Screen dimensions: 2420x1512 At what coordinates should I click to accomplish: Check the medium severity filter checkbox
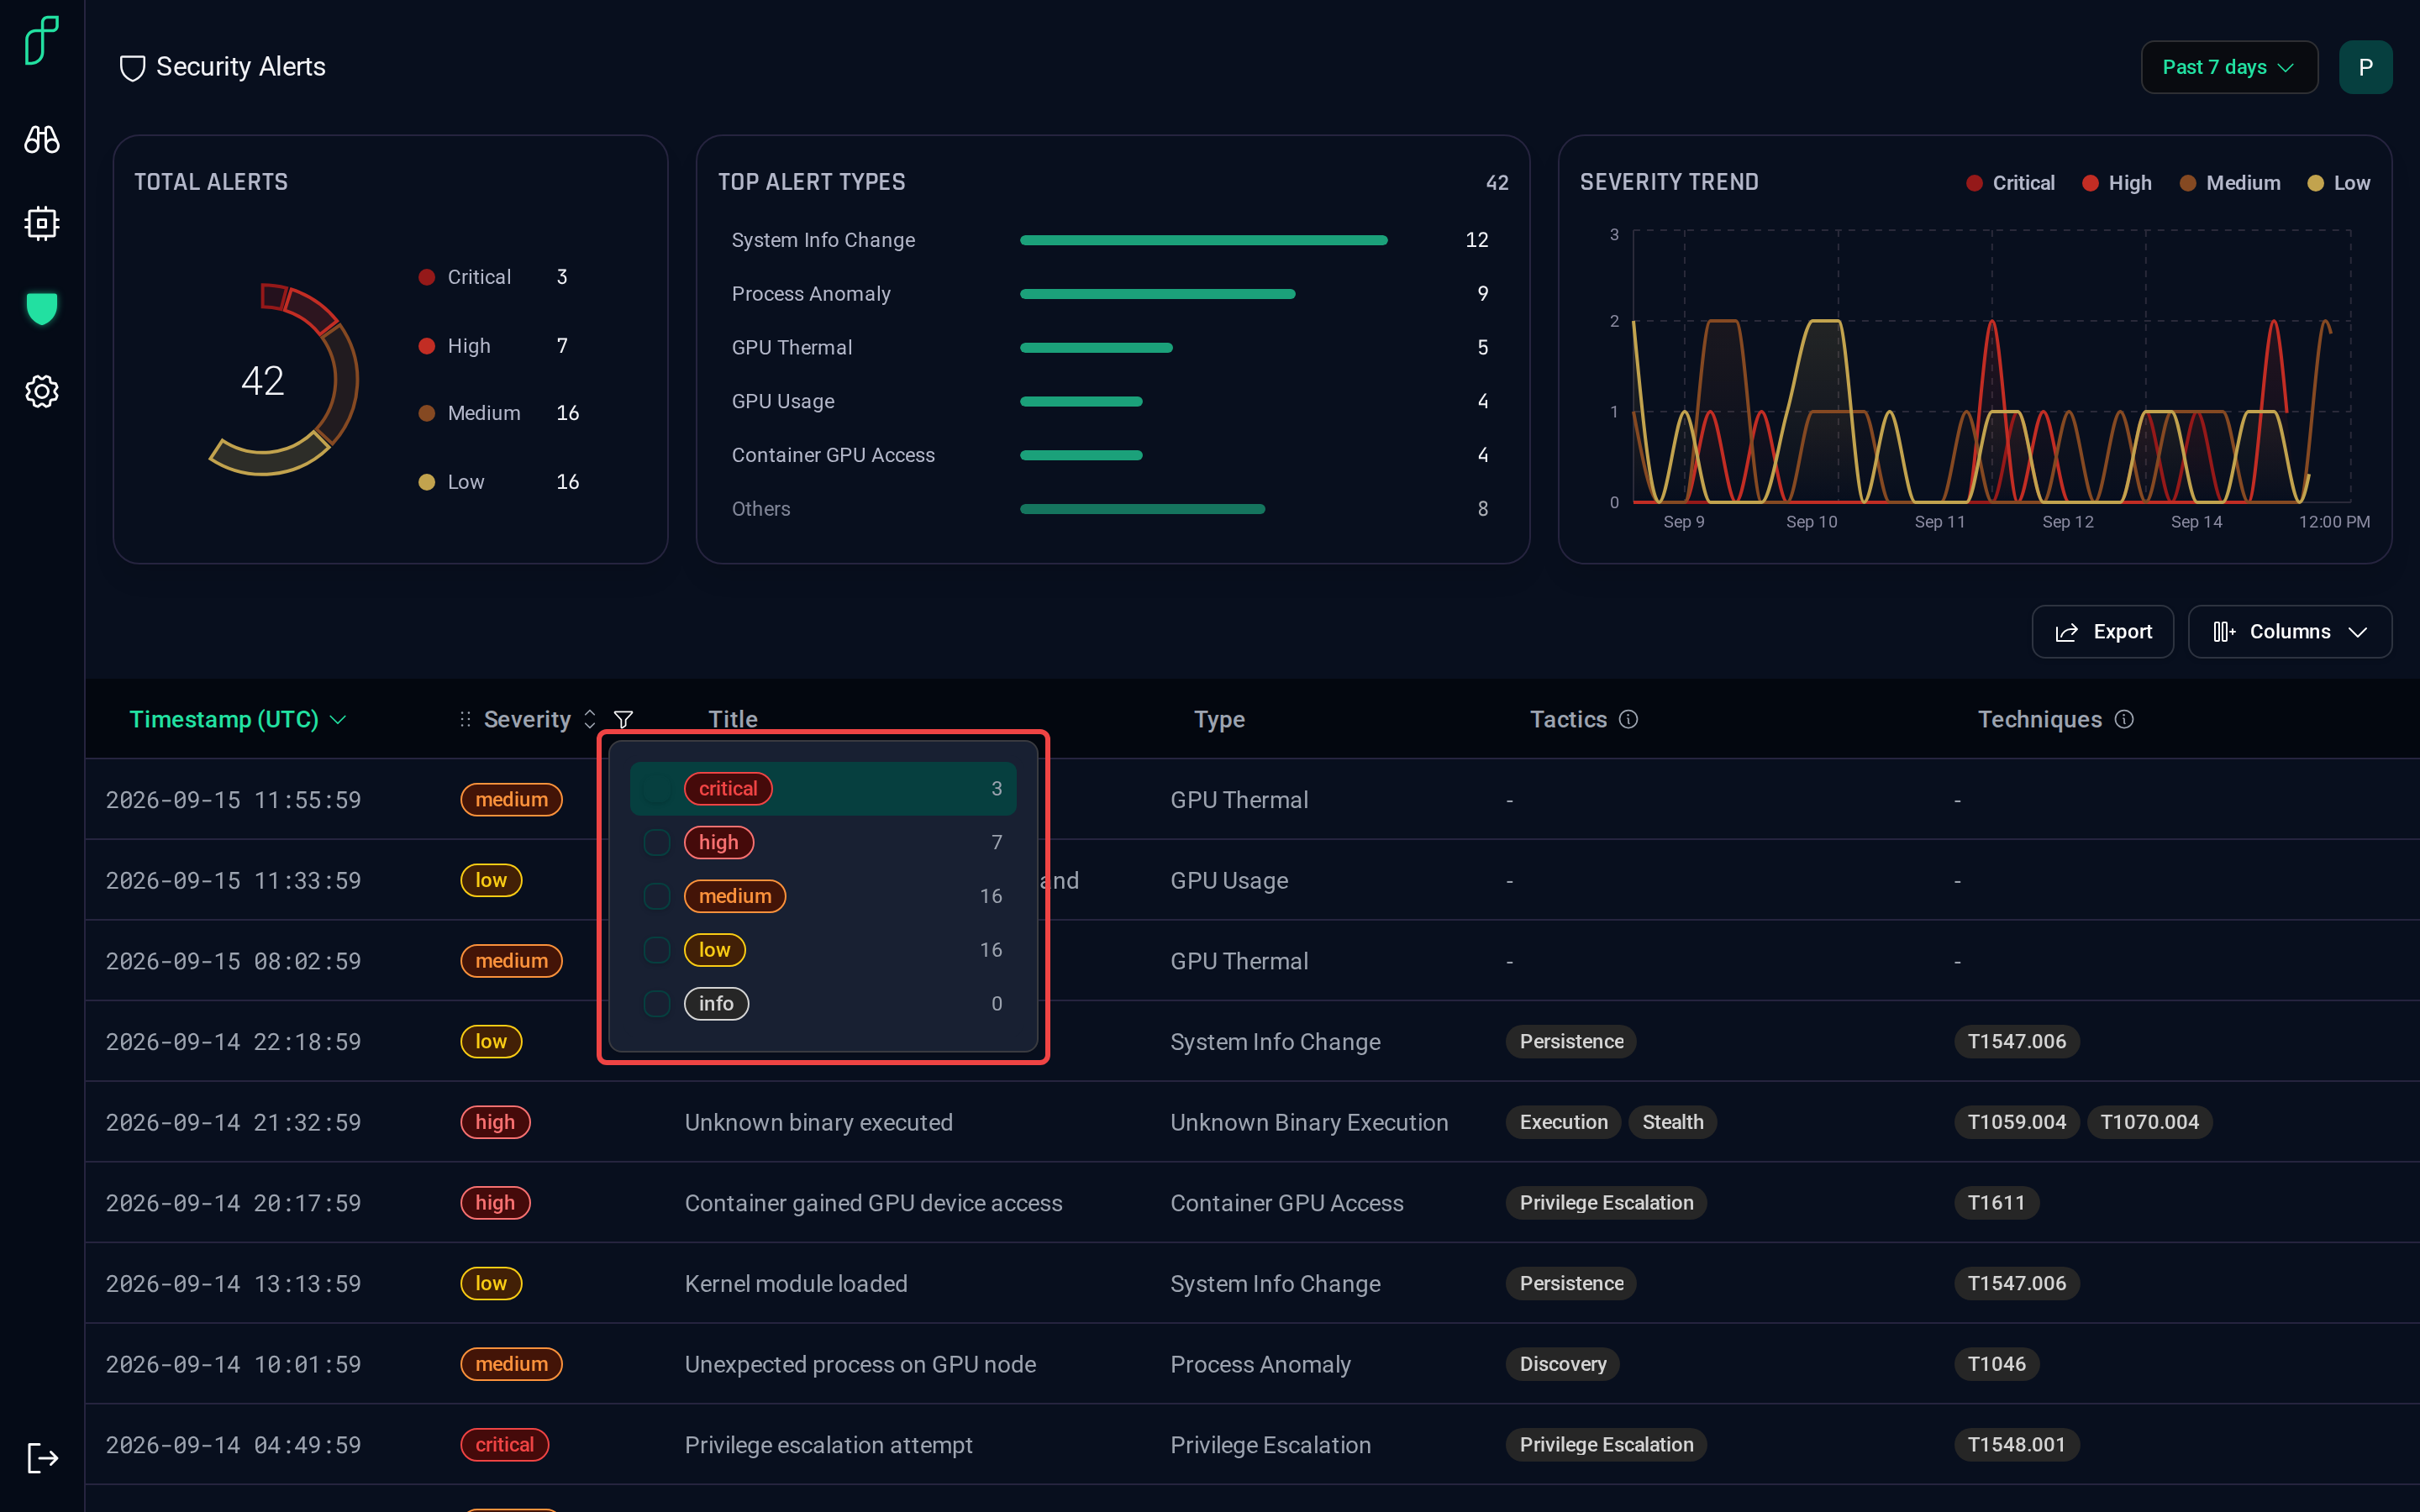click(x=657, y=896)
